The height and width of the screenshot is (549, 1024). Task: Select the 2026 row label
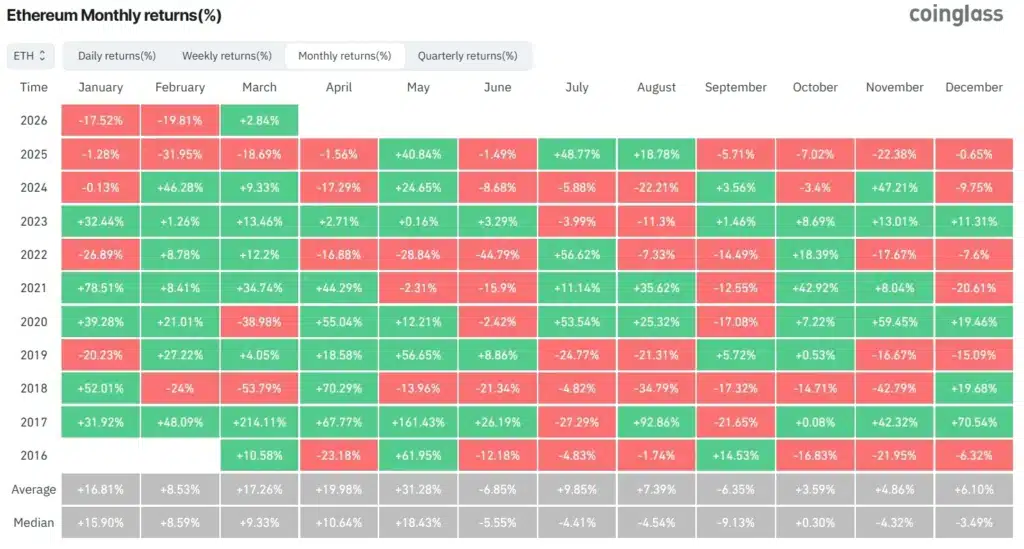point(34,121)
